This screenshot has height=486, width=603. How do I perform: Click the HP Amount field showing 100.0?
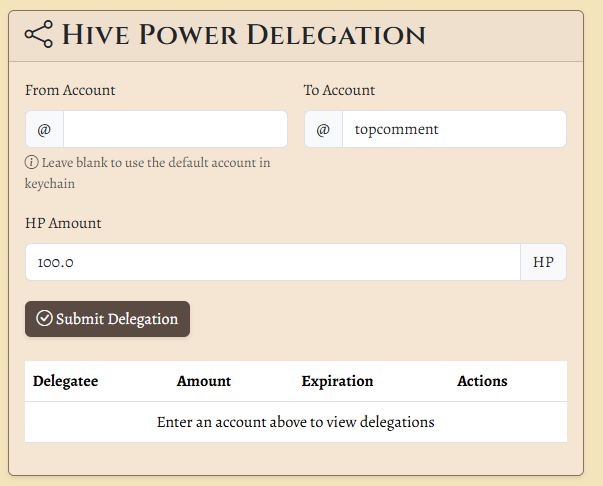pos(273,262)
